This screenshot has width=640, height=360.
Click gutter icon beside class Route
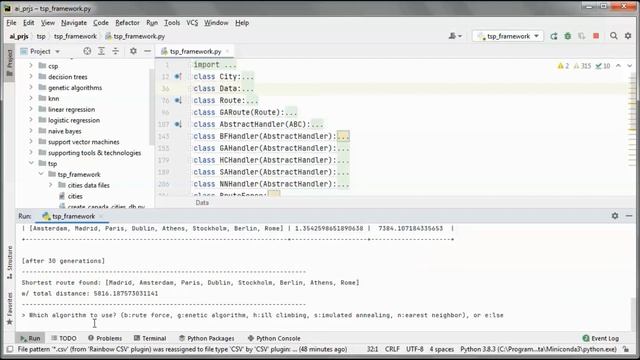click(178, 100)
